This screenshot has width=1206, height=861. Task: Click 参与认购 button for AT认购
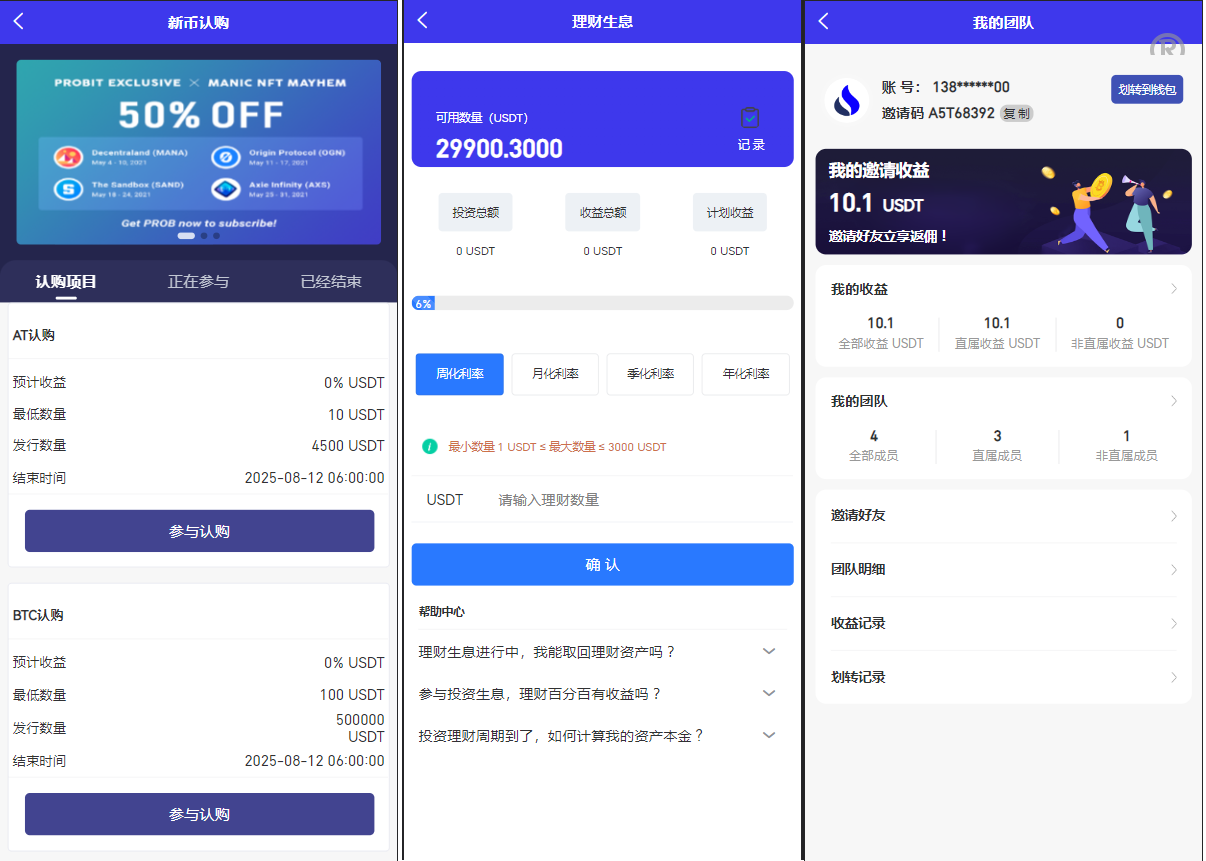pyautogui.click(x=199, y=531)
